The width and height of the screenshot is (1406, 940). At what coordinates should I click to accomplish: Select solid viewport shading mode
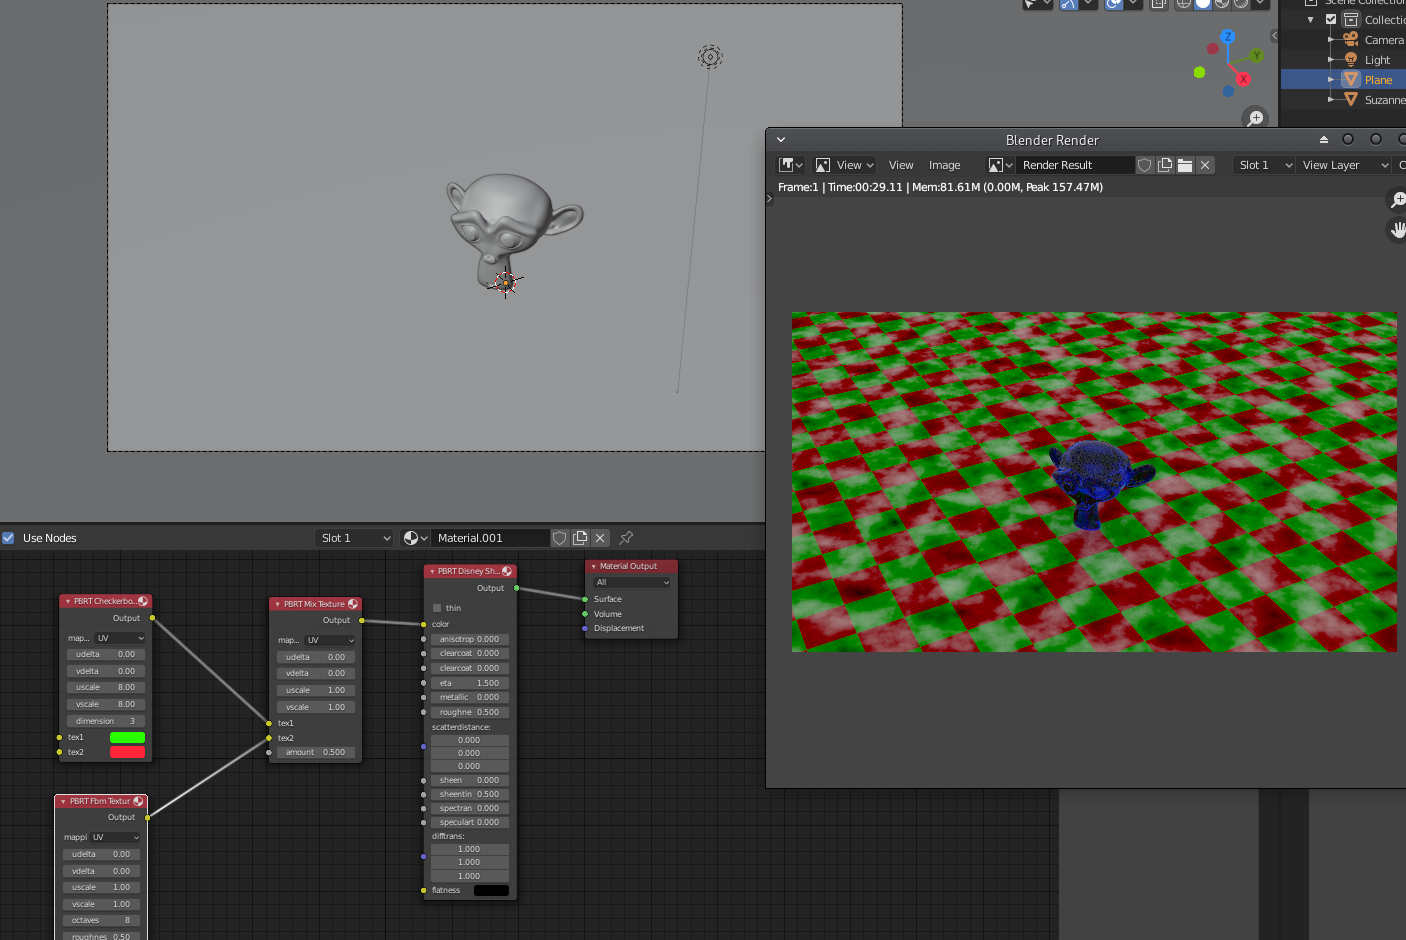pyautogui.click(x=1203, y=4)
